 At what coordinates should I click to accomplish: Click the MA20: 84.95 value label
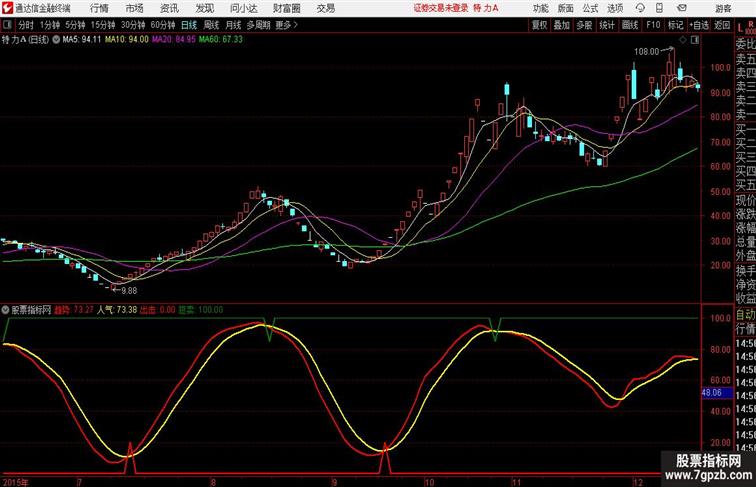pyautogui.click(x=174, y=40)
